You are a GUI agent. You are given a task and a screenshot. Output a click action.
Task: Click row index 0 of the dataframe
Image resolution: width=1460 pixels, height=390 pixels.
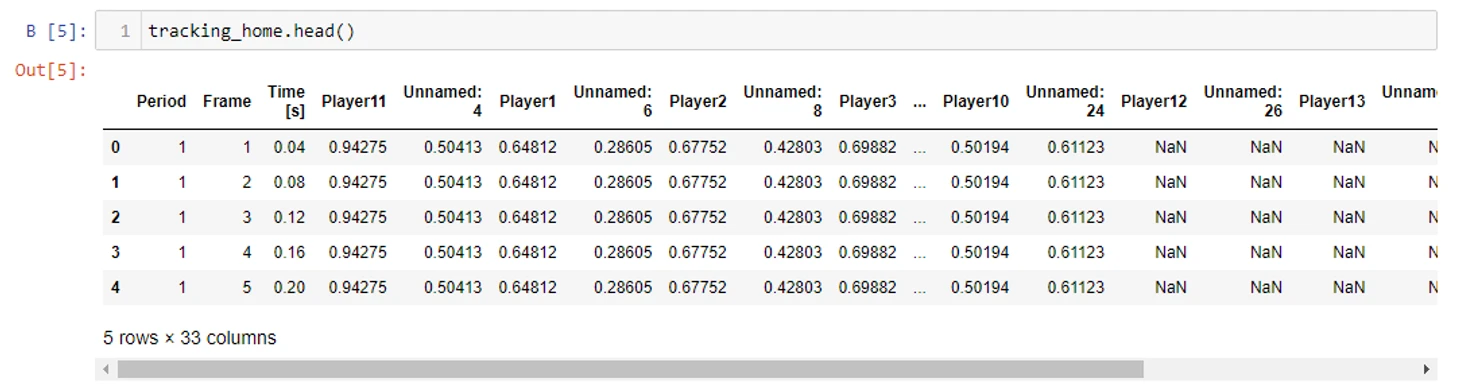click(115, 148)
